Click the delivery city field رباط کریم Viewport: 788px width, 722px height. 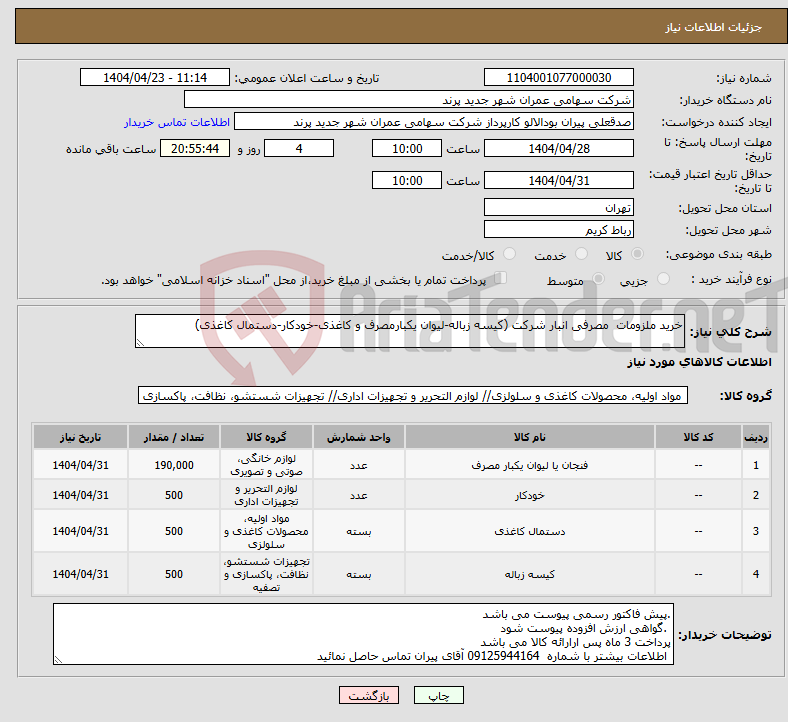click(x=559, y=229)
